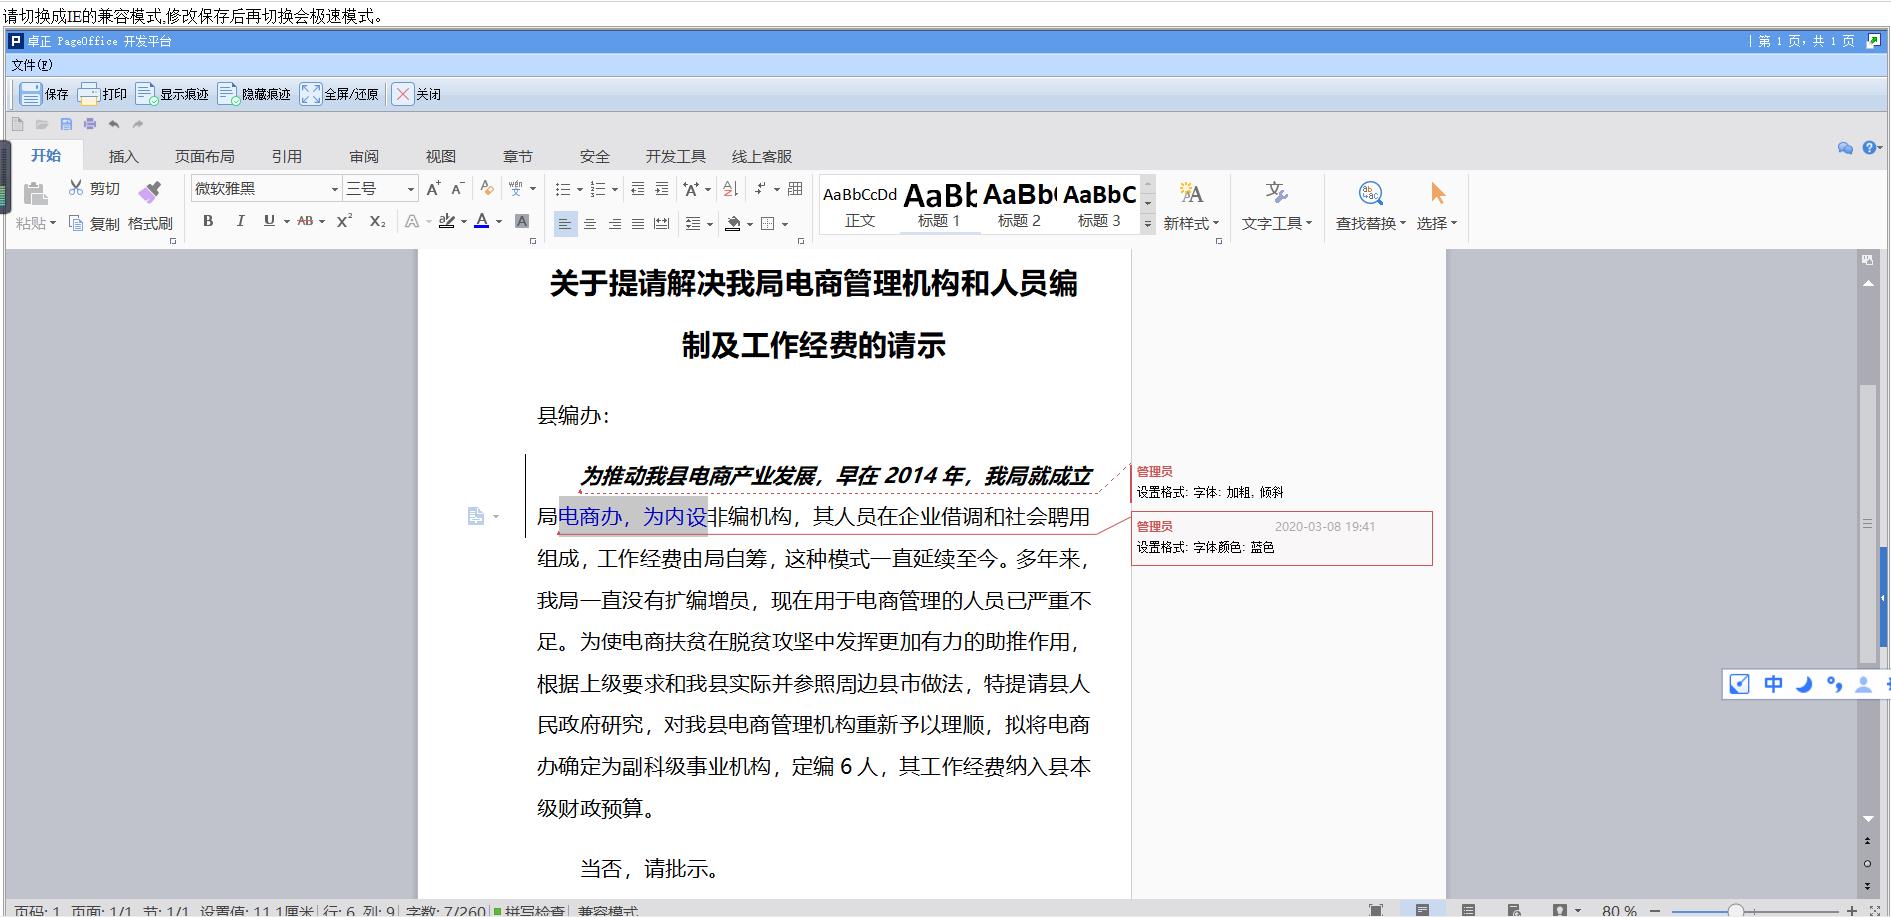1891x917 pixels.
Task: Open the Paste (粘贴) dropdown arrow
Action: [x=52, y=224]
